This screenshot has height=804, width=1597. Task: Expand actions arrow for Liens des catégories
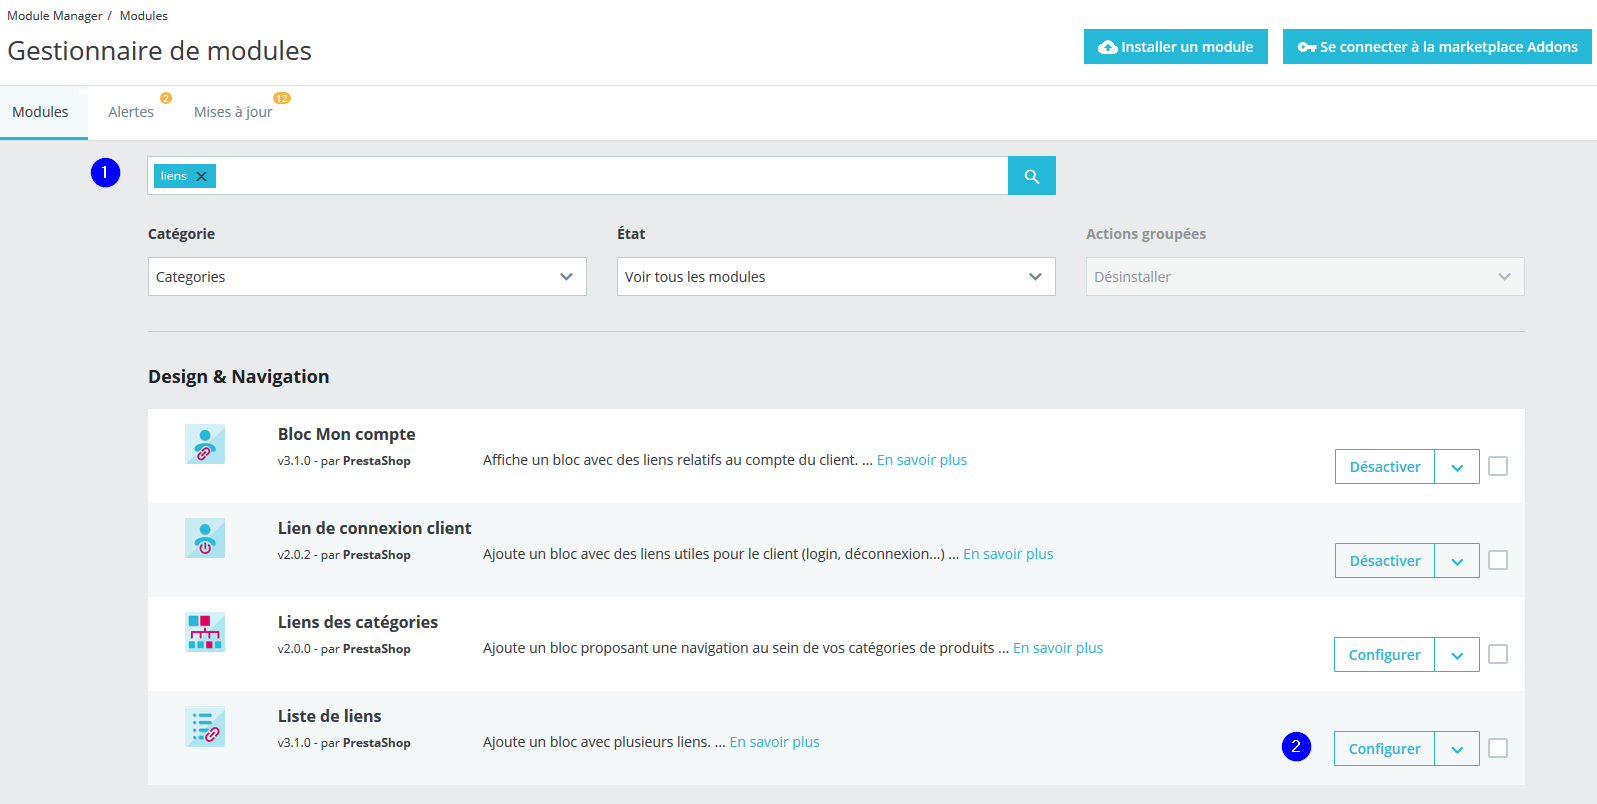[1457, 655]
